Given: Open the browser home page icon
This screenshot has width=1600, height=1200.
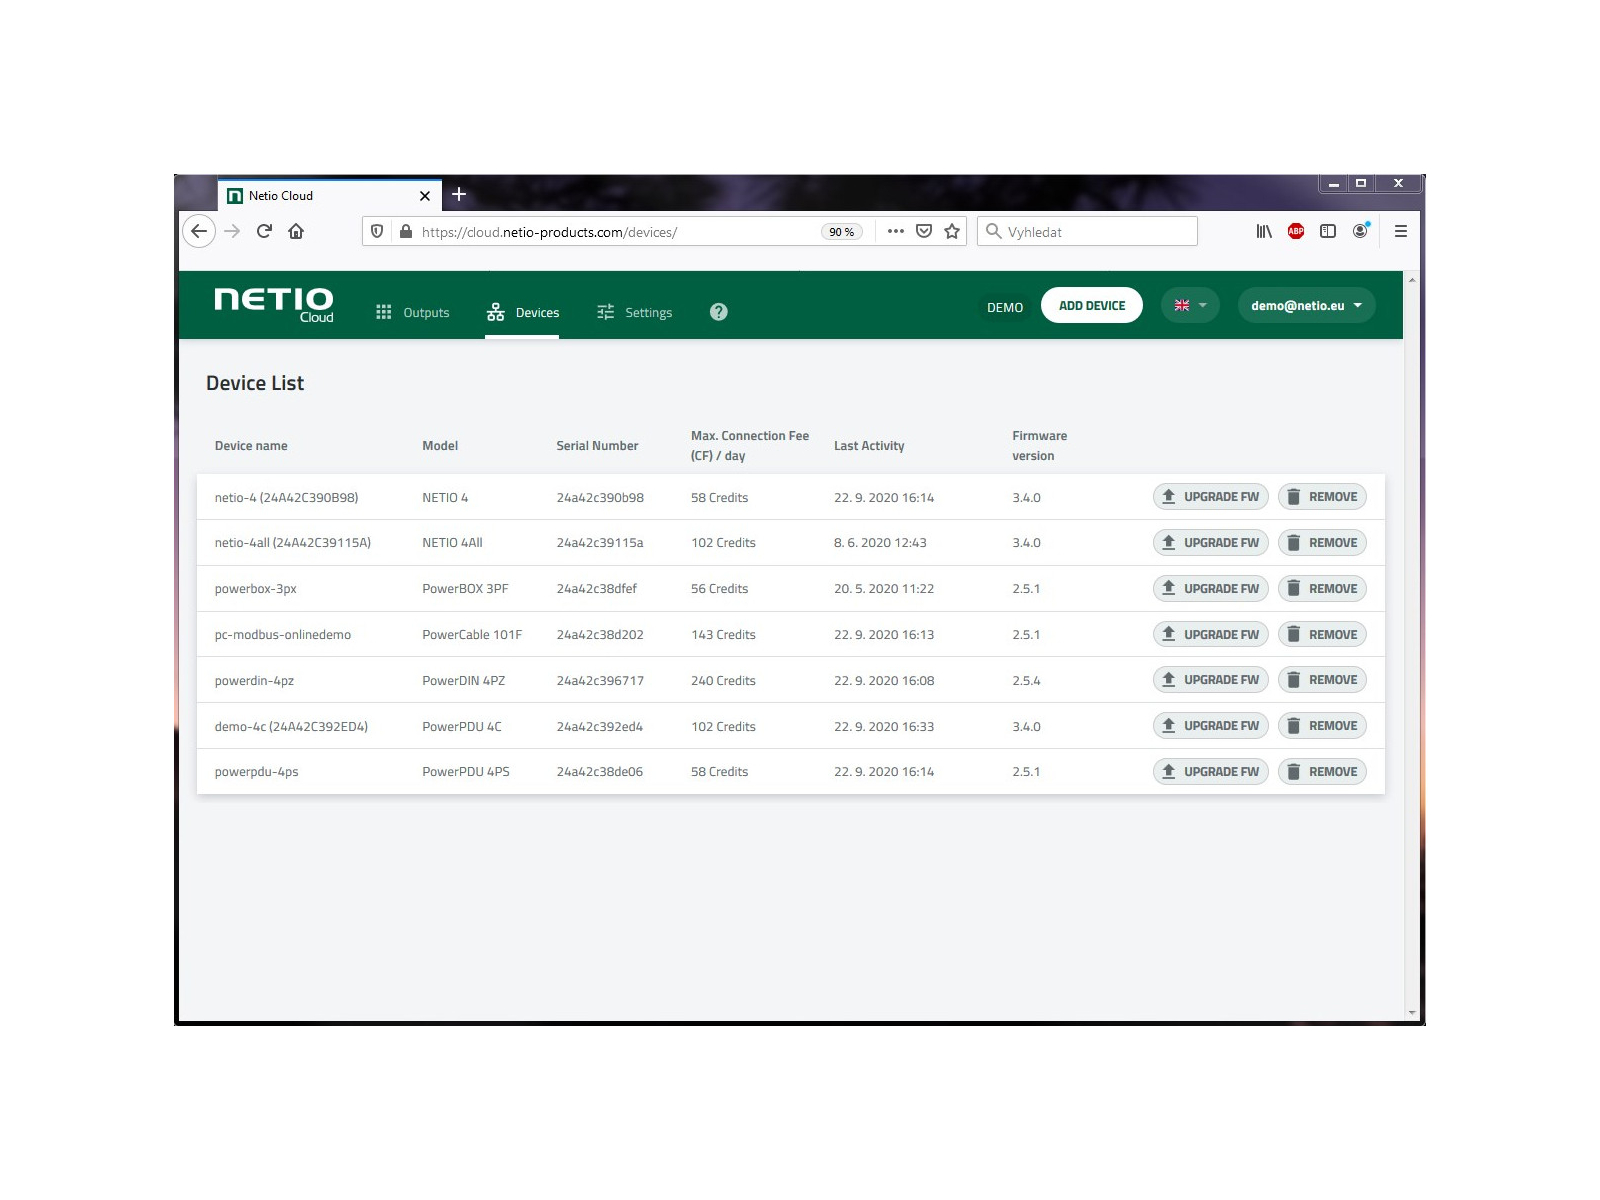Looking at the screenshot, I should [x=296, y=231].
